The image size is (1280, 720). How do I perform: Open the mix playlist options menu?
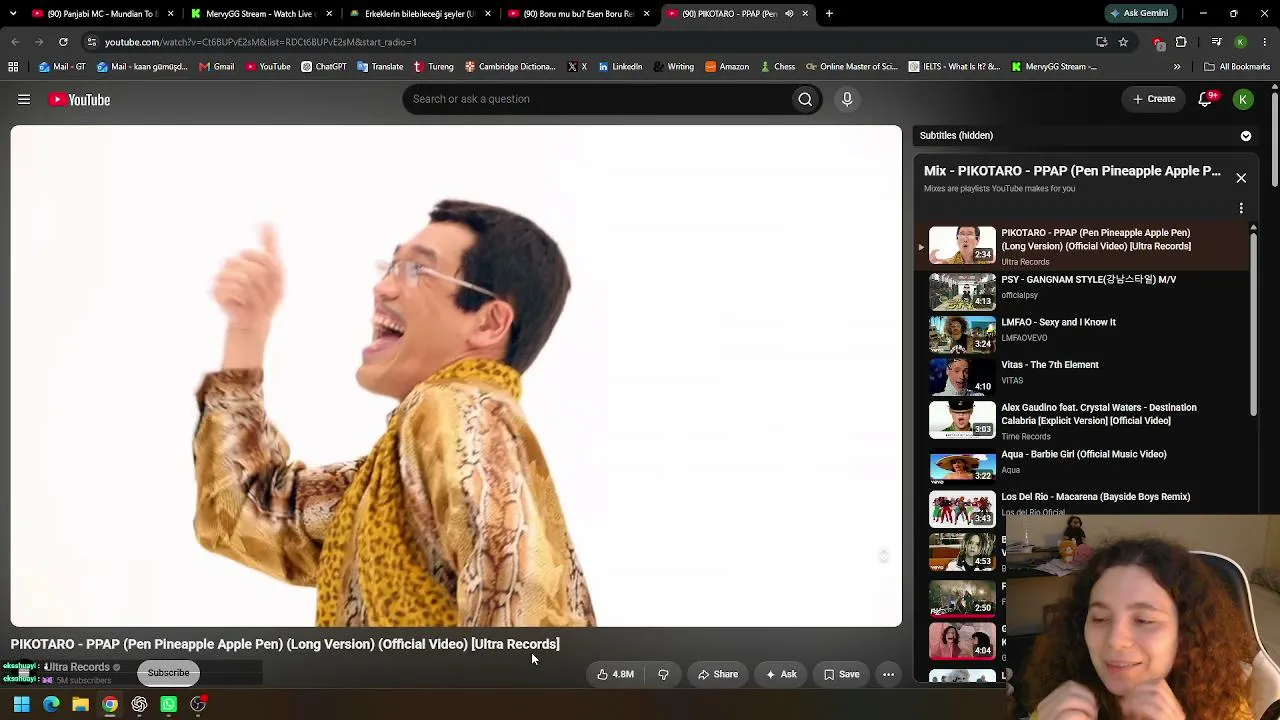point(1241,208)
